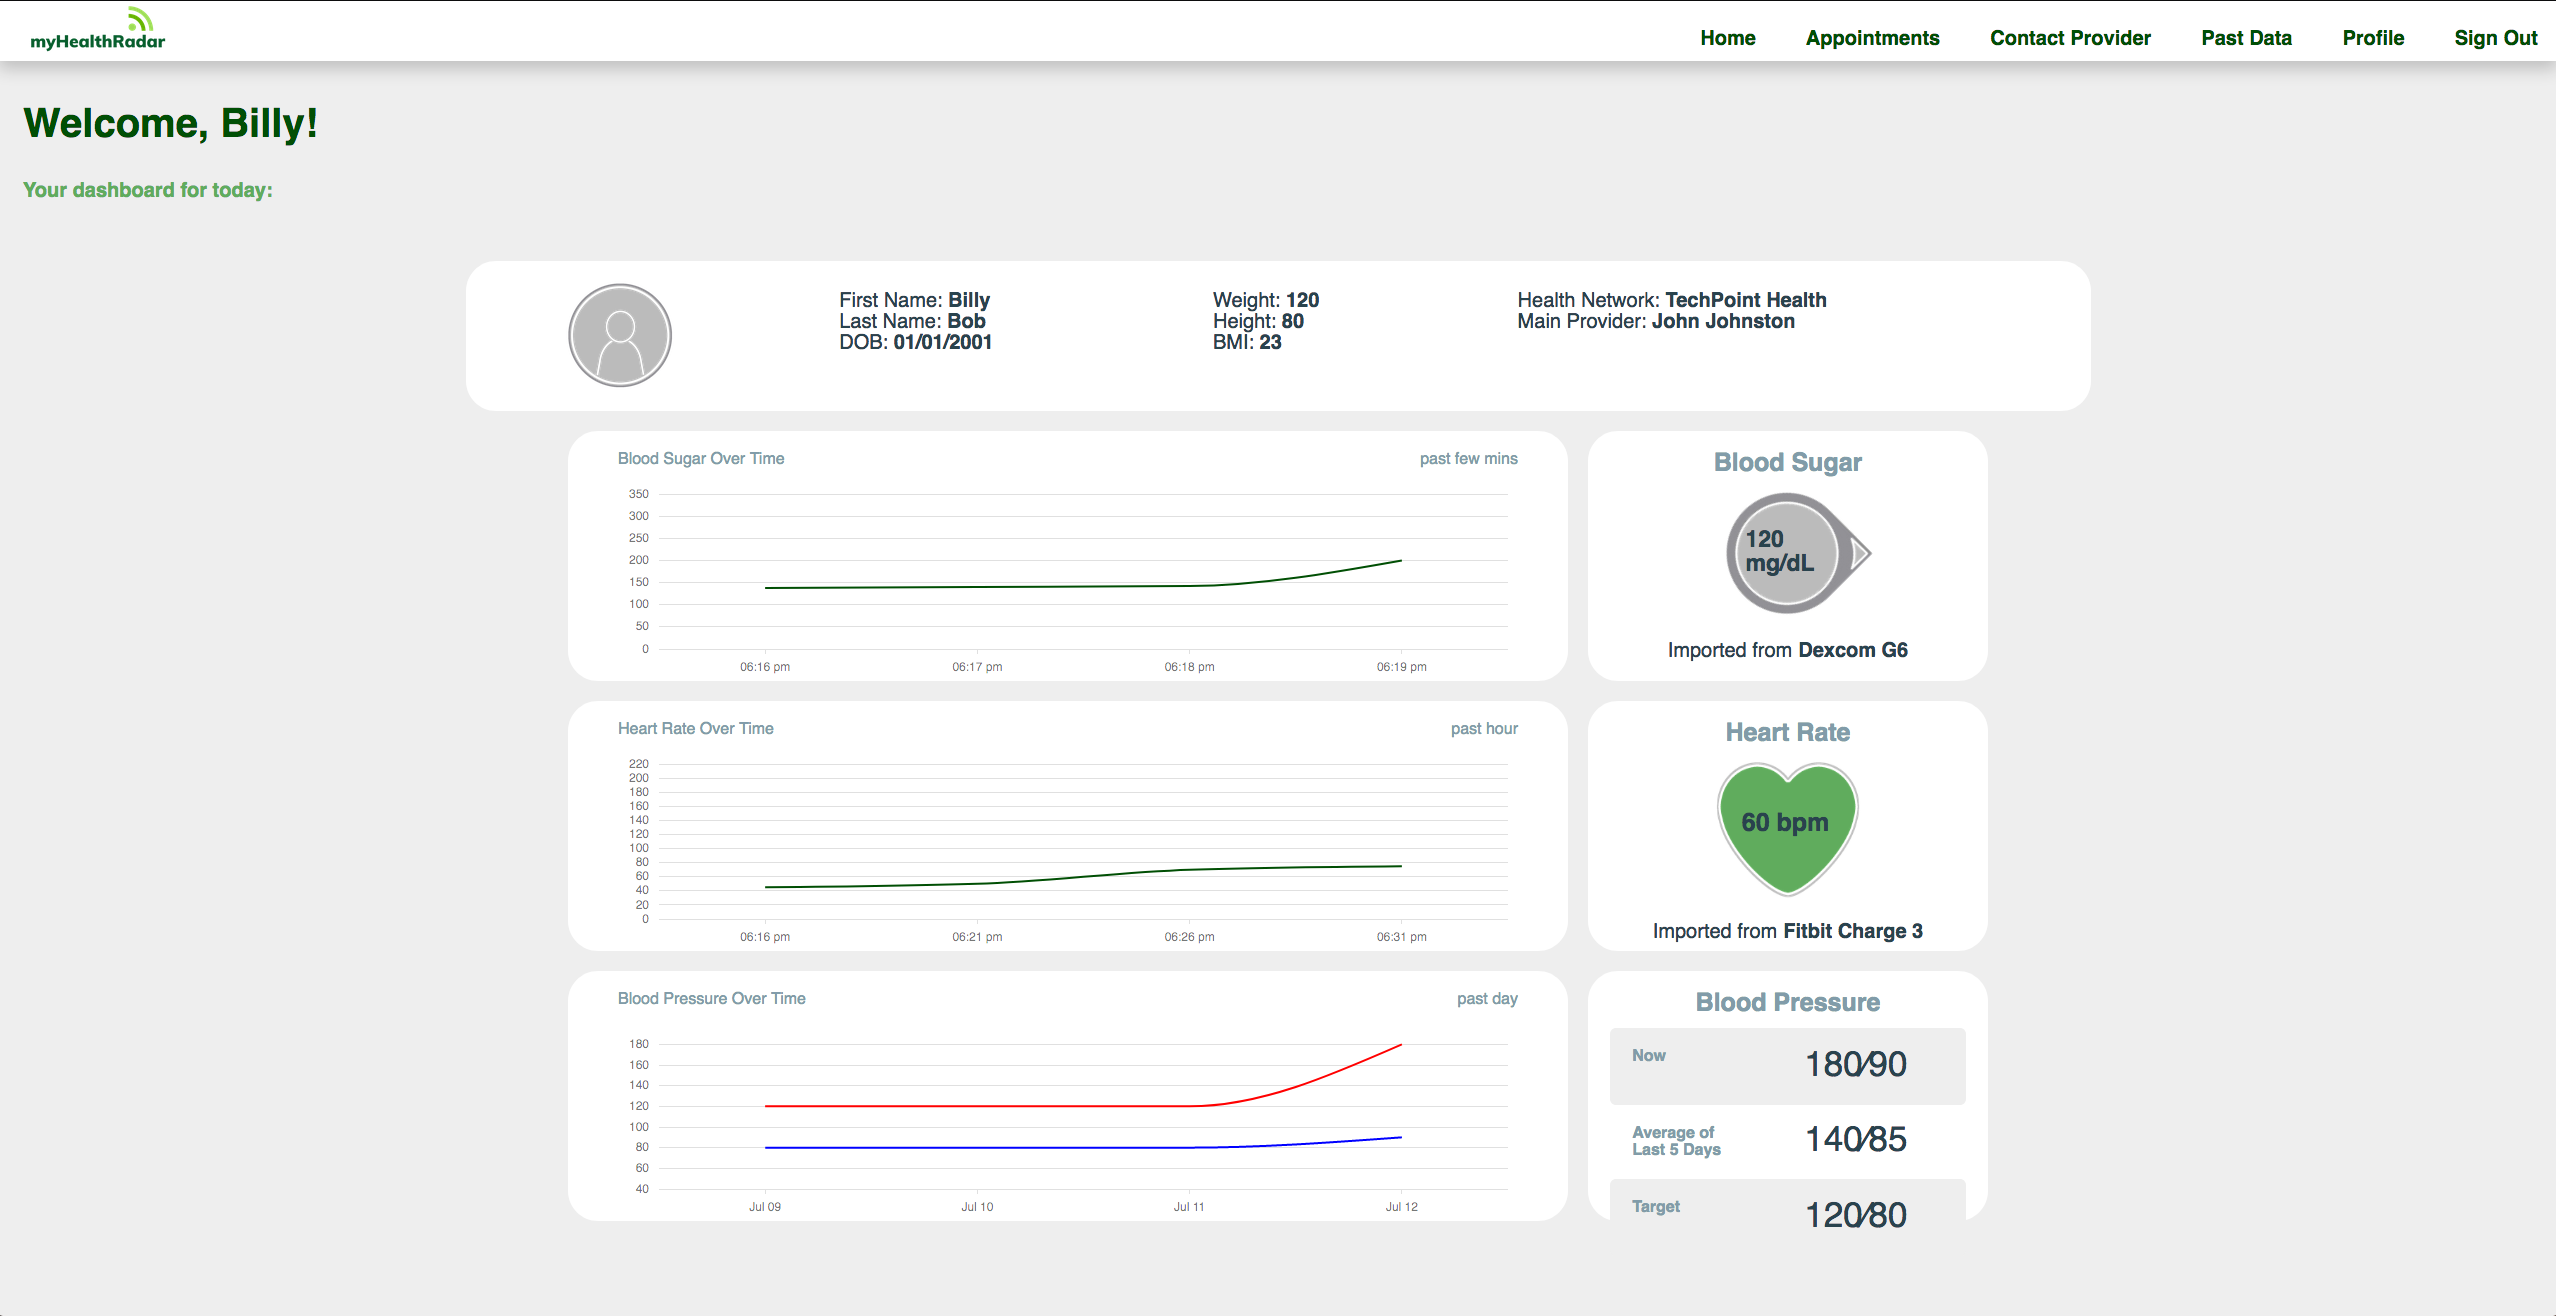Select Past Data in navigation
2556x1316 pixels.
(2246, 38)
